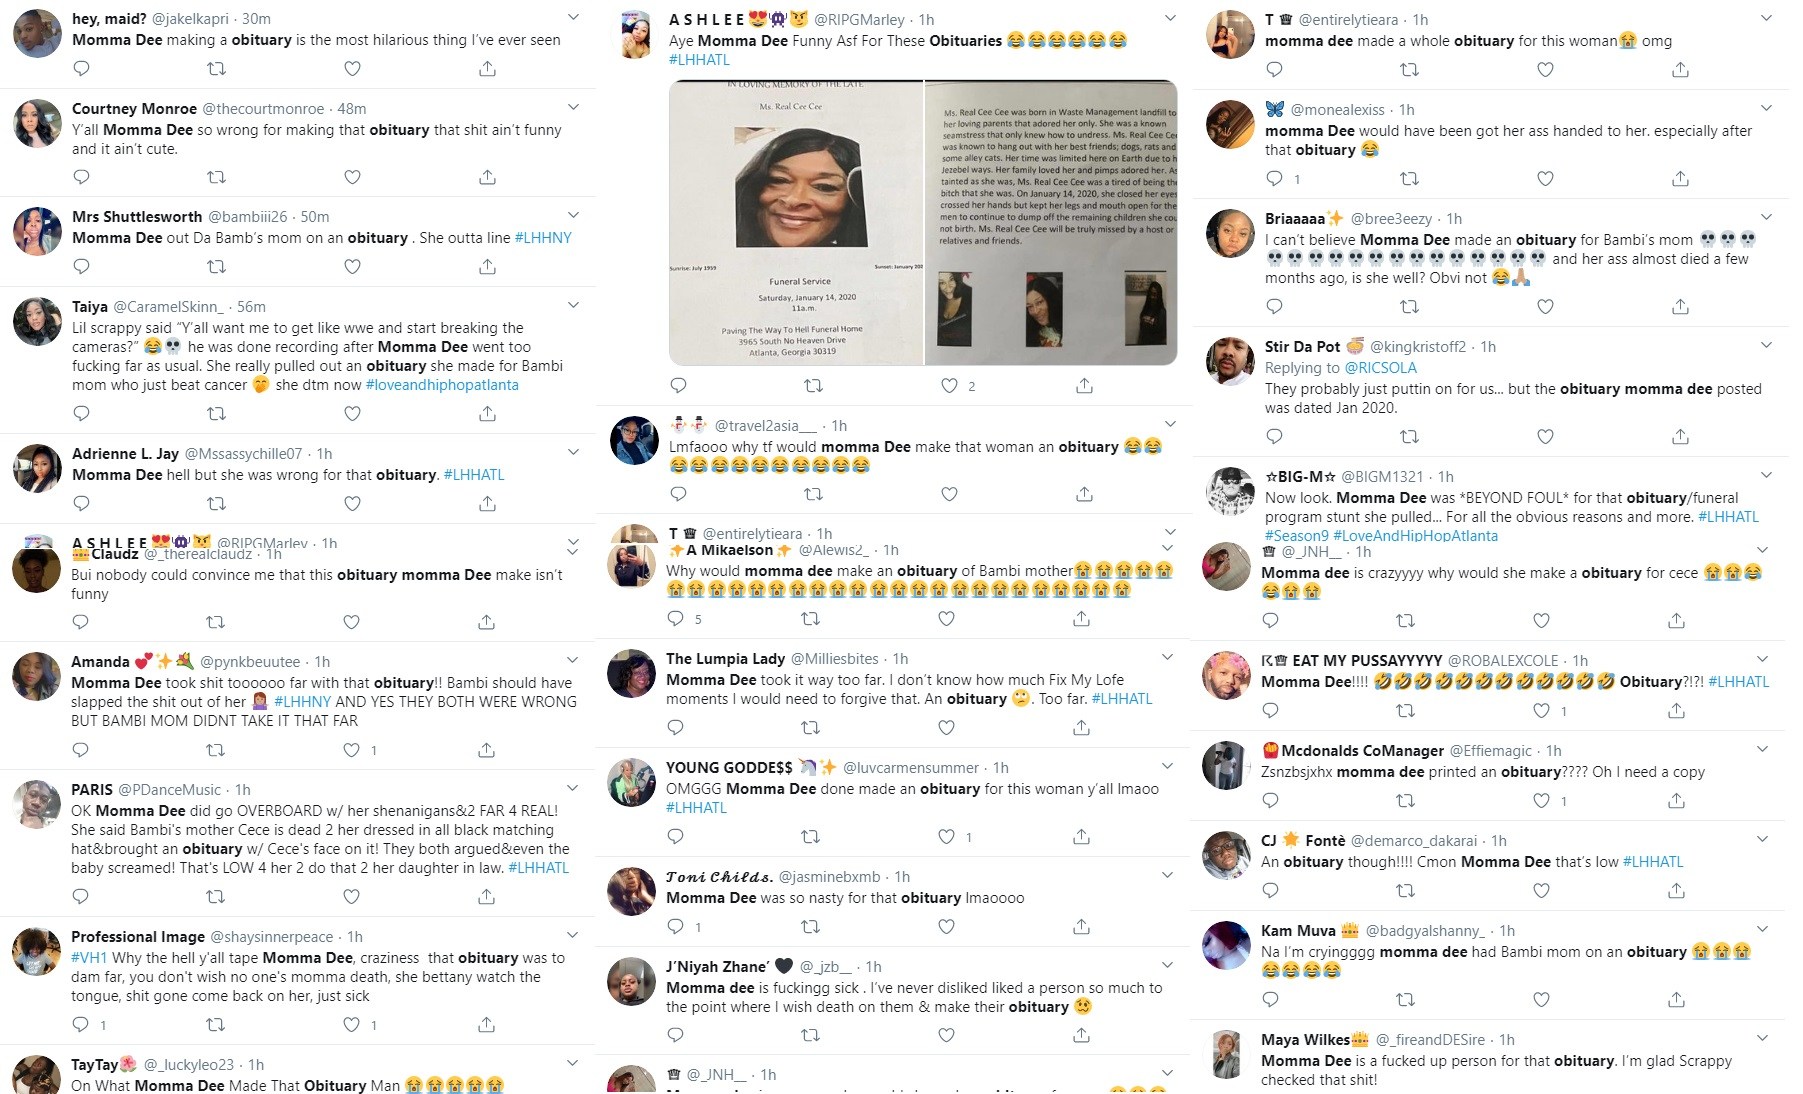Retweet The Lumpia Lady's tweet
The width and height of the screenshot is (1803, 1094).
click(x=811, y=728)
